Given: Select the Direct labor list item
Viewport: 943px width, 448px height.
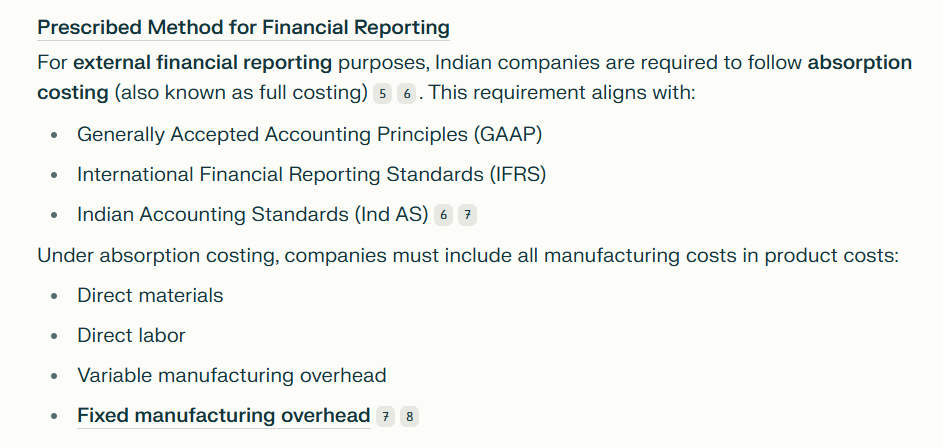Looking at the screenshot, I should coord(131,336).
